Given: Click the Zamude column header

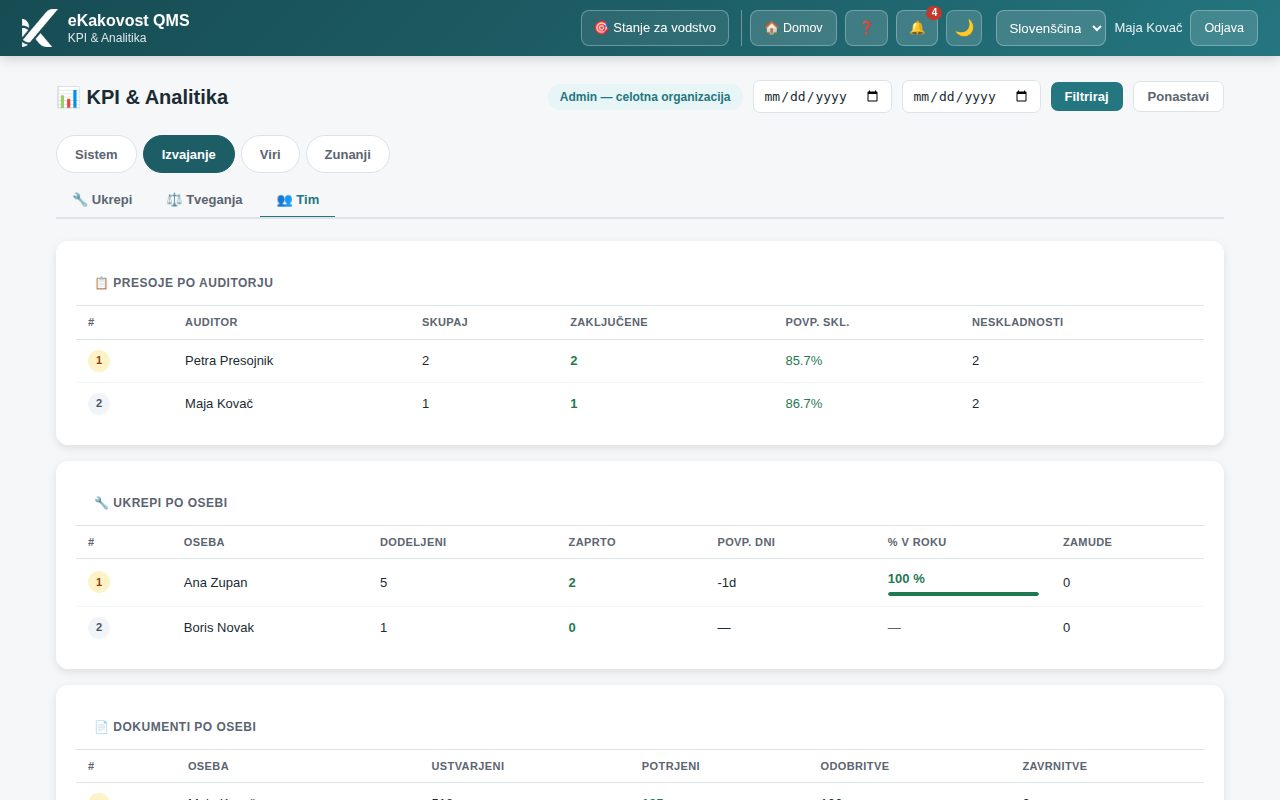Looking at the screenshot, I should pyautogui.click(x=1087, y=542).
